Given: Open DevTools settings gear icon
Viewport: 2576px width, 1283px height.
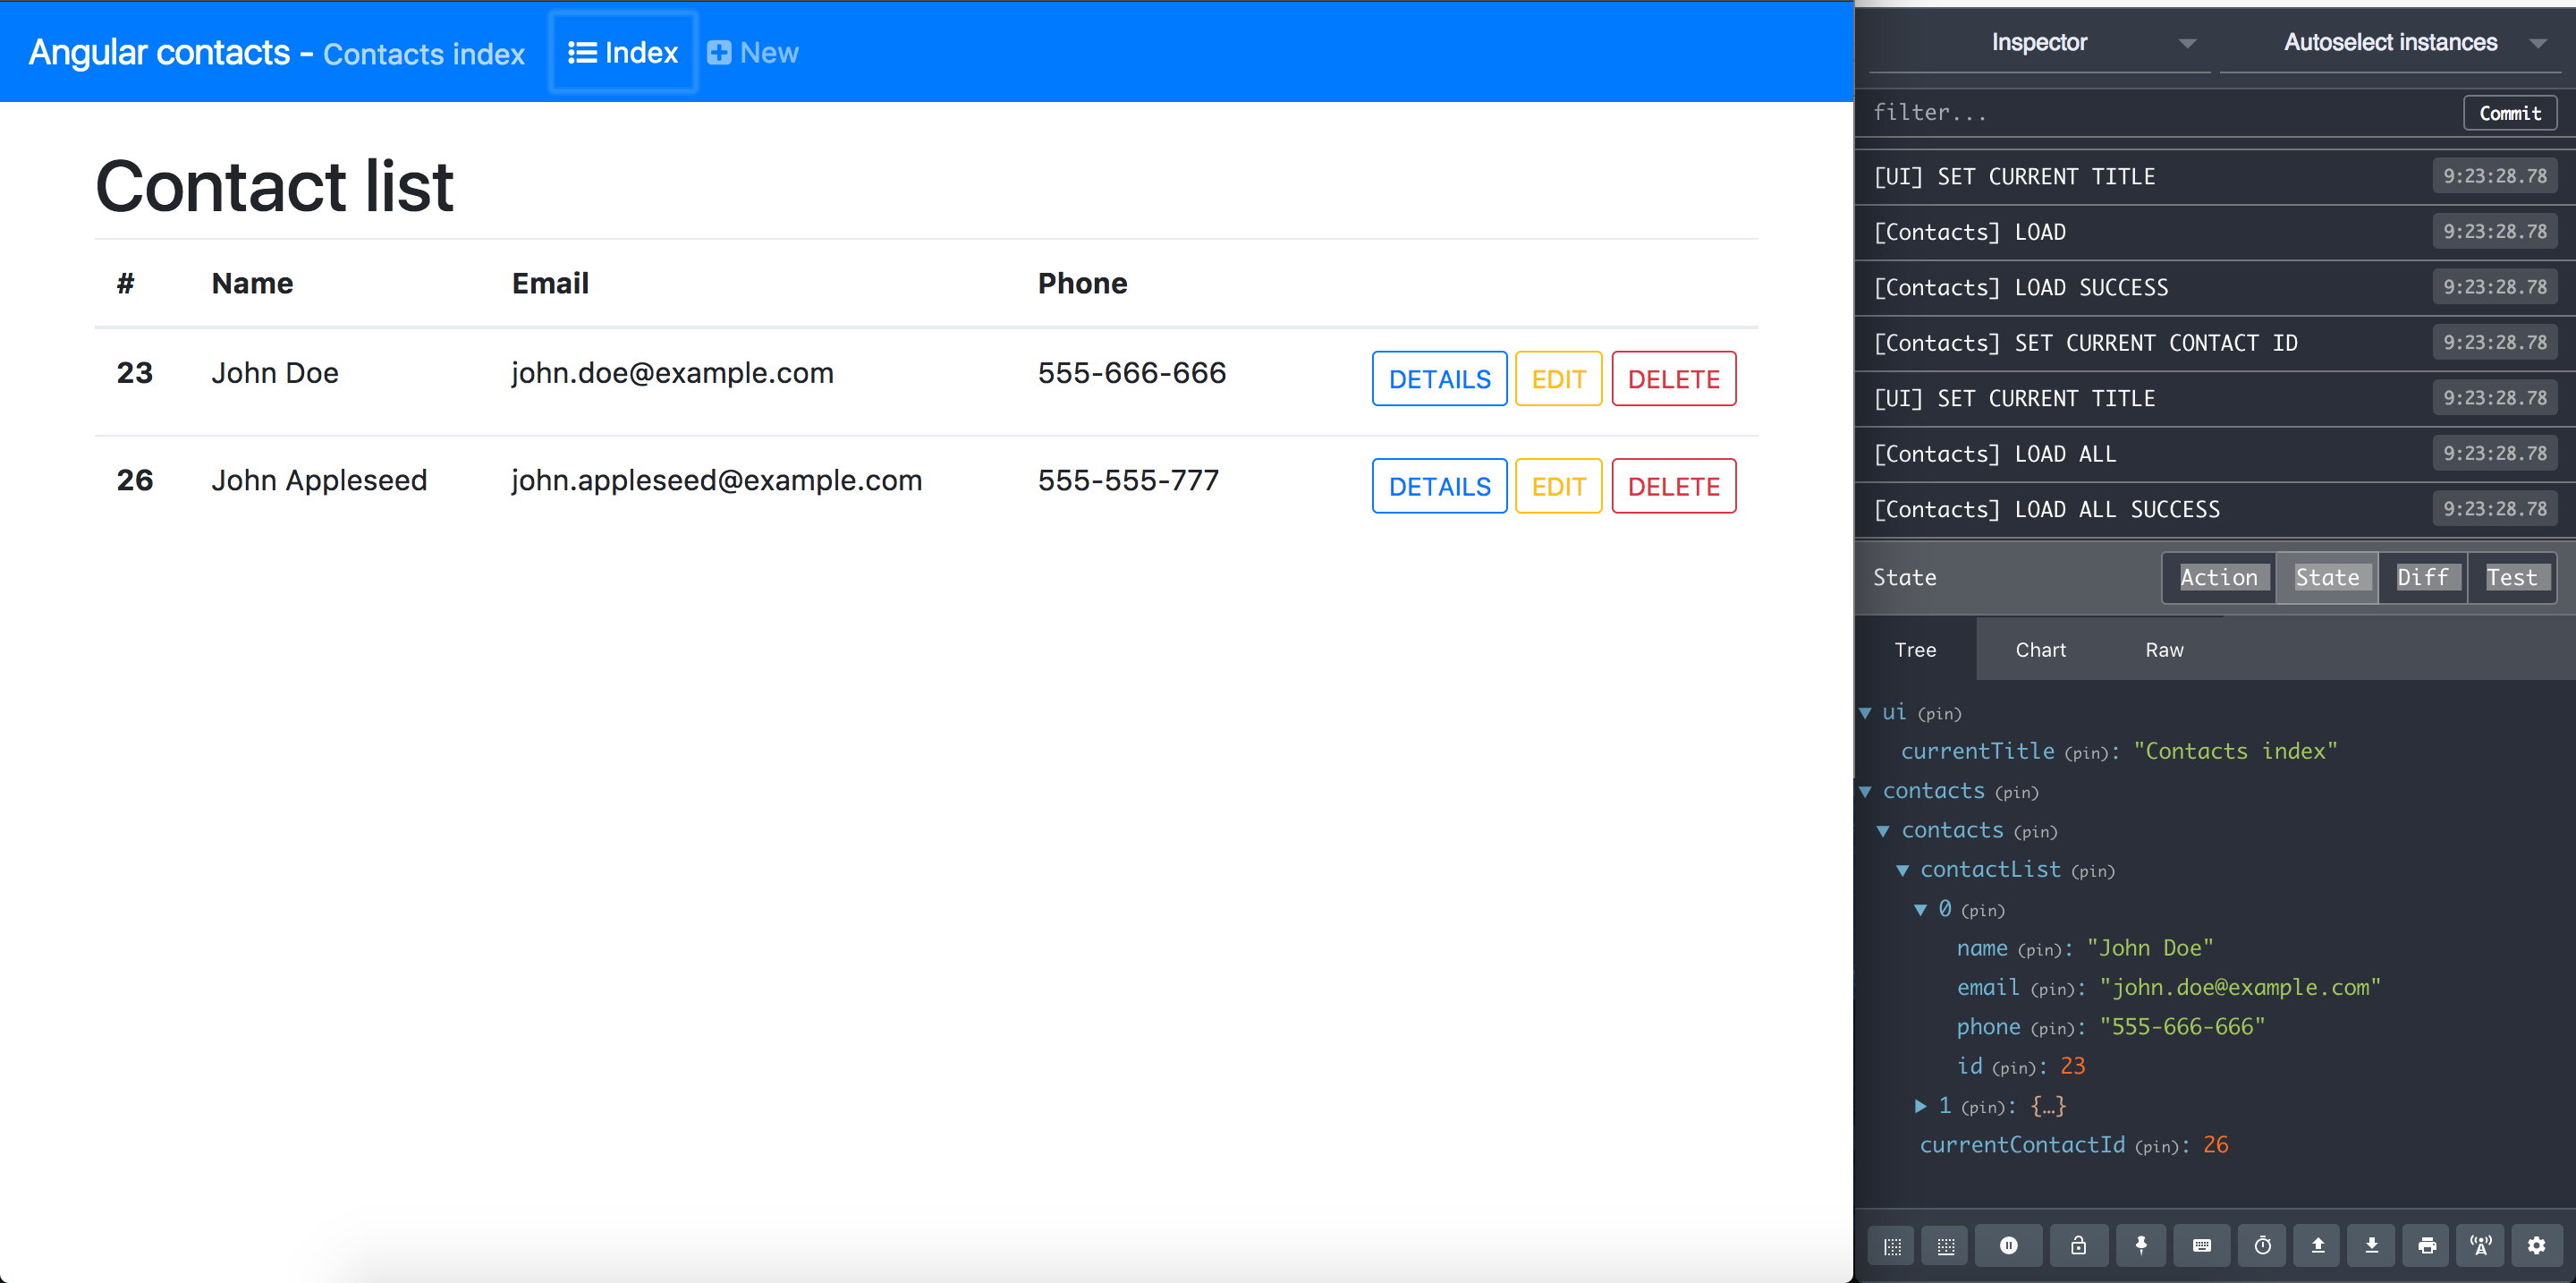Looking at the screenshot, I should pos(2537,1245).
